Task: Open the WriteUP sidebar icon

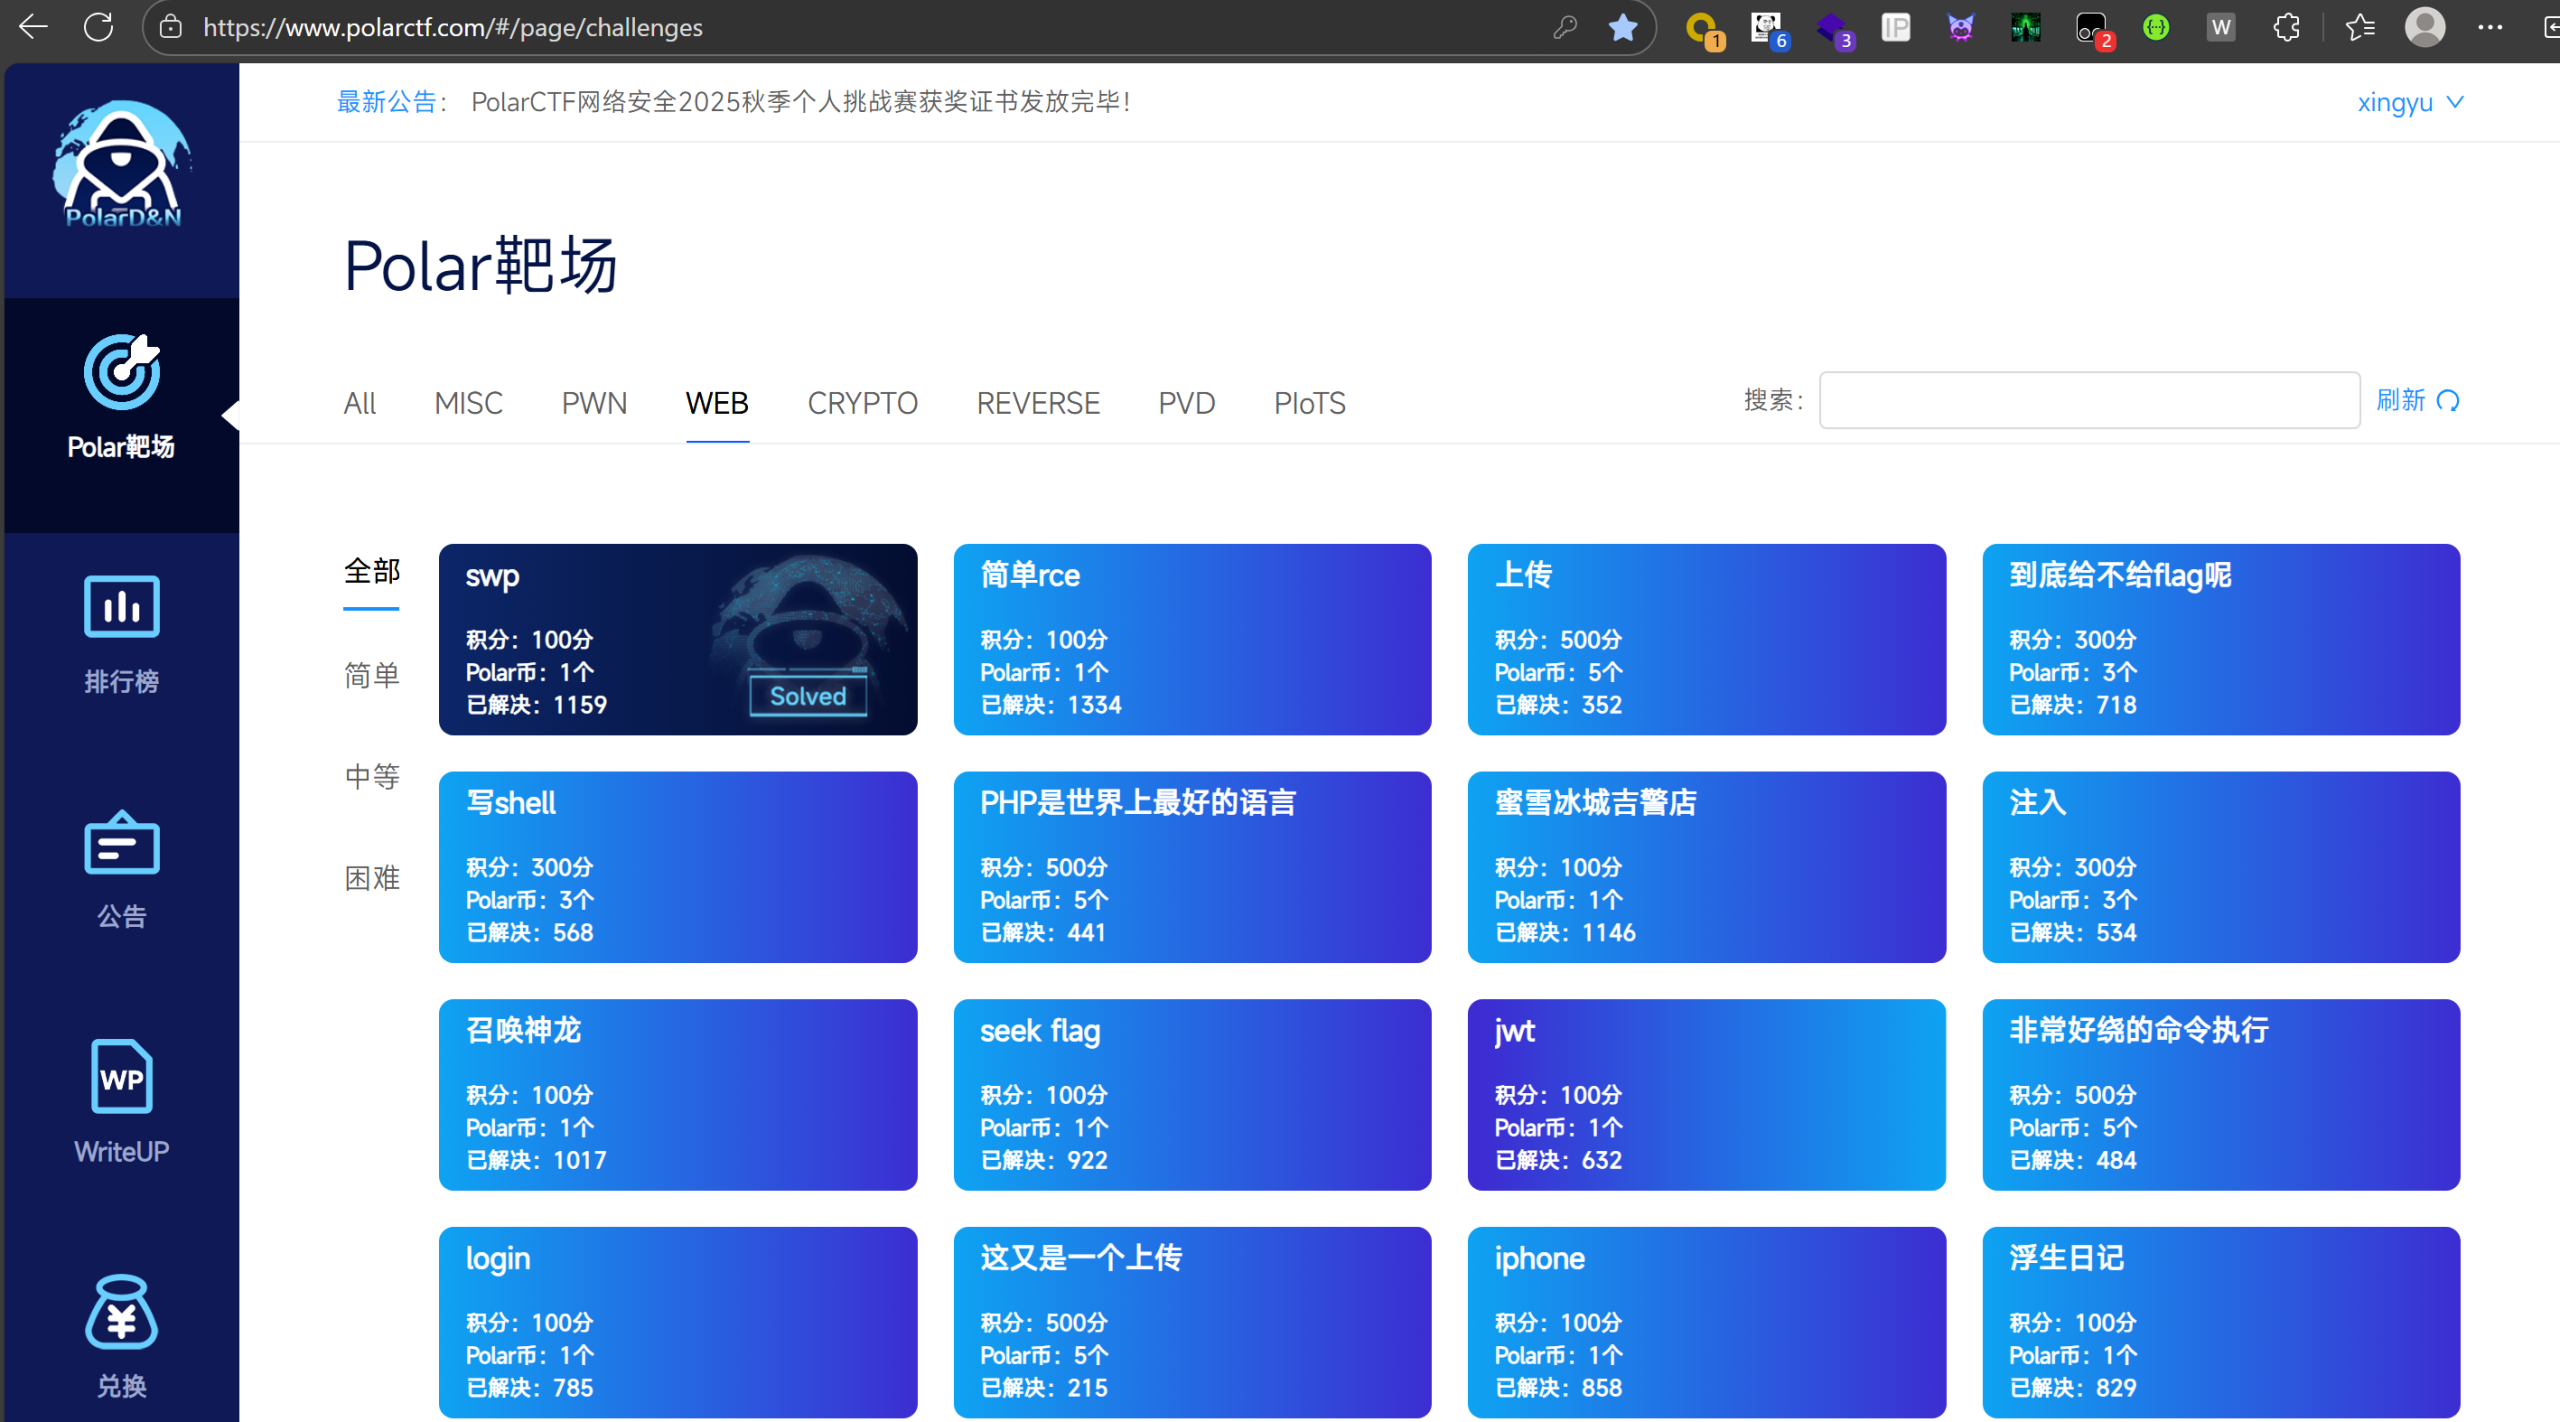Action: point(121,1077)
